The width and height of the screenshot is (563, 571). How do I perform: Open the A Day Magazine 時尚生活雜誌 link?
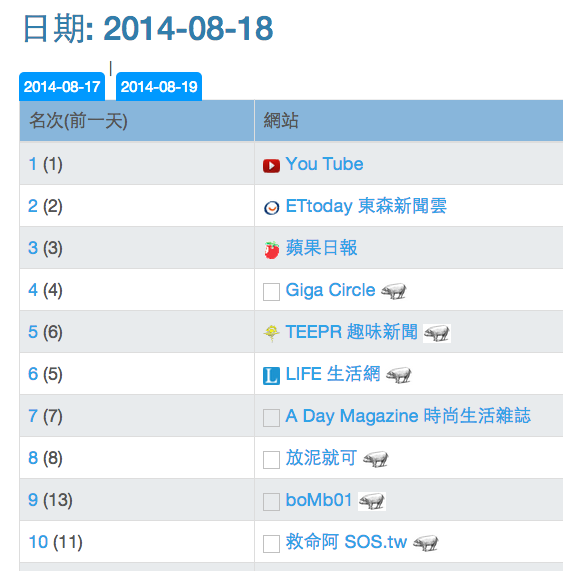click(408, 416)
